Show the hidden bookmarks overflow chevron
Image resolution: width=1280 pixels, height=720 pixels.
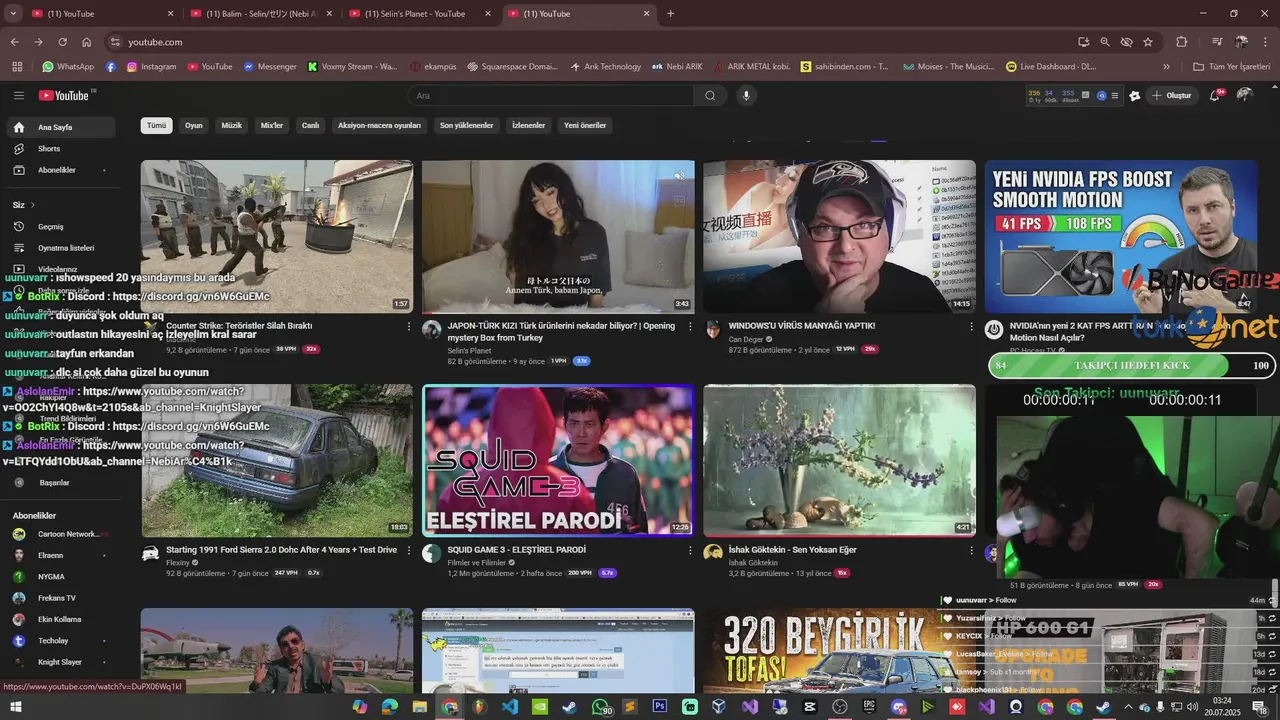[1166, 66]
